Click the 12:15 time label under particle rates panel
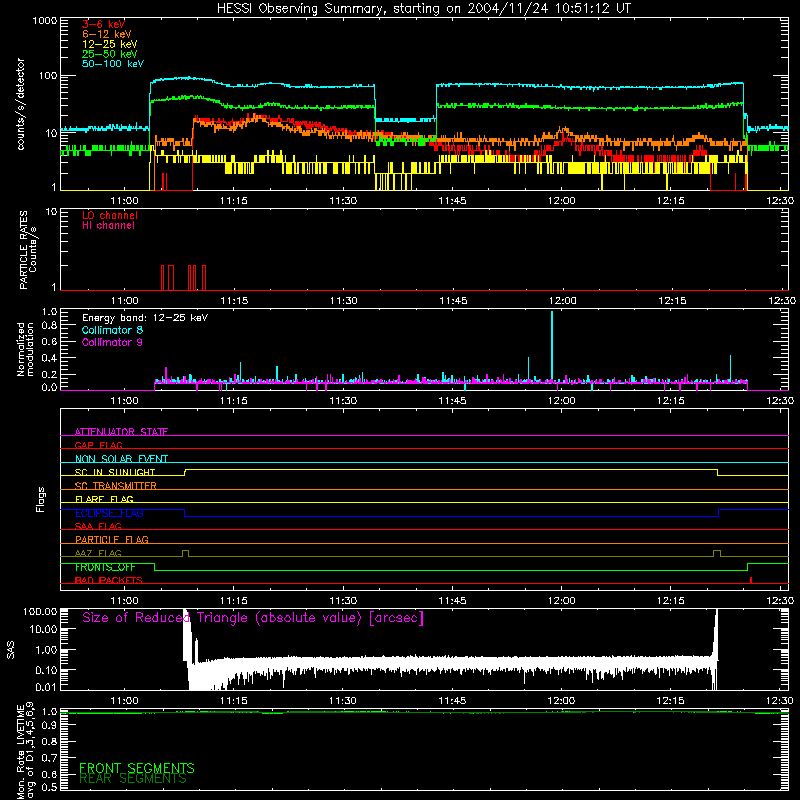 (672, 301)
